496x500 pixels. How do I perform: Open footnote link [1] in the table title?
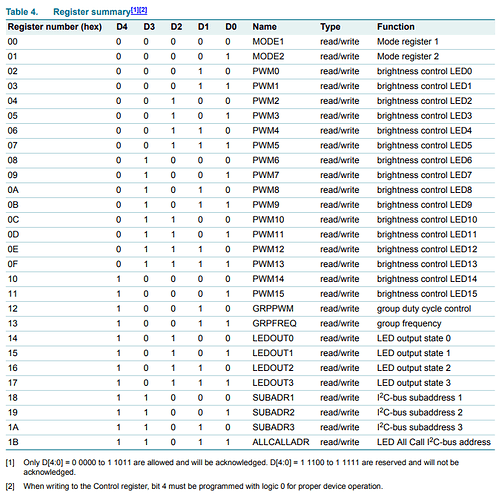point(134,10)
